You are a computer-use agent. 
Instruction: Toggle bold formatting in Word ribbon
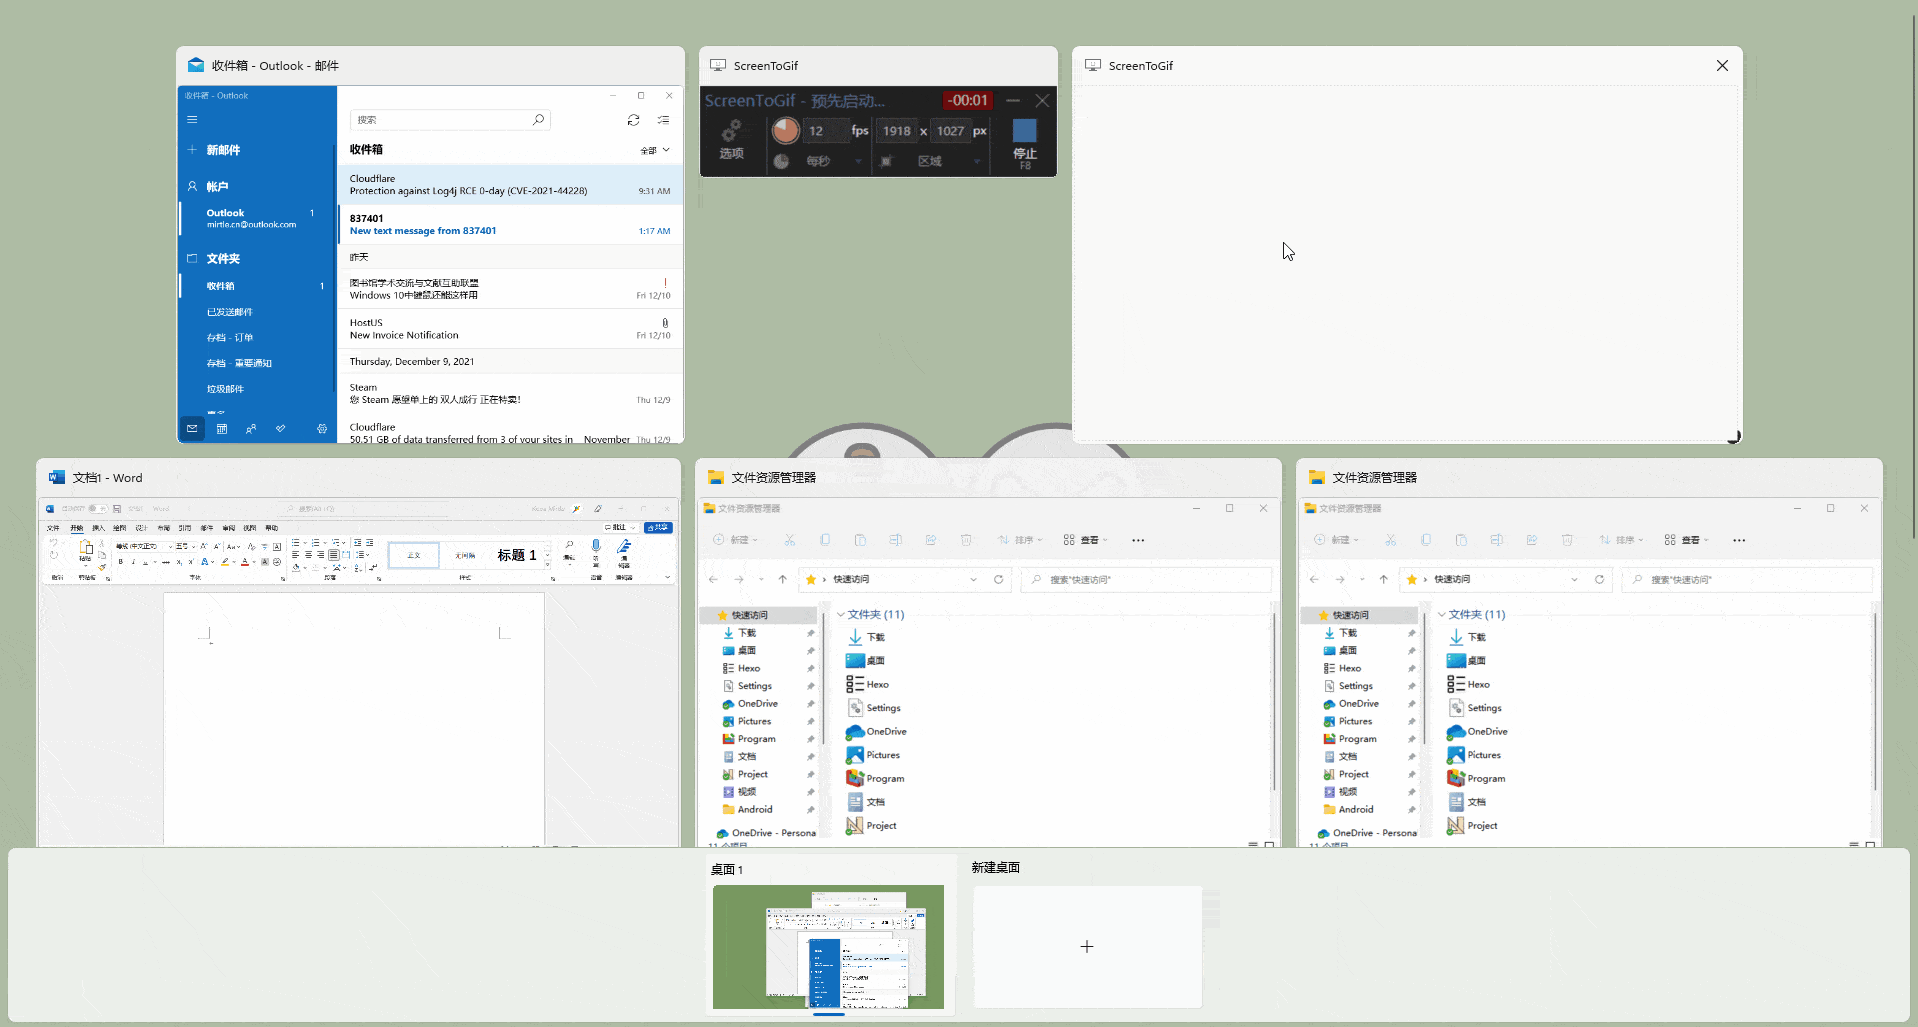(x=120, y=562)
